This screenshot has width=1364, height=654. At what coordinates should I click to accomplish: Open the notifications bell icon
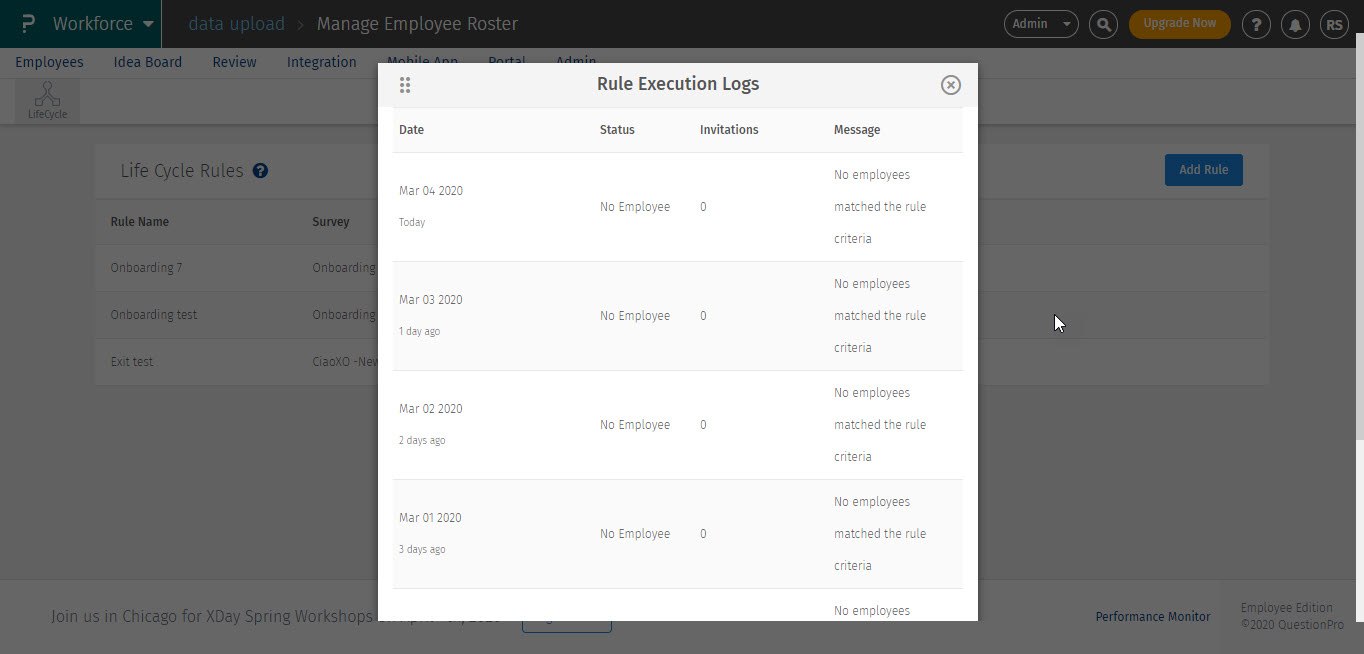tap(1295, 24)
